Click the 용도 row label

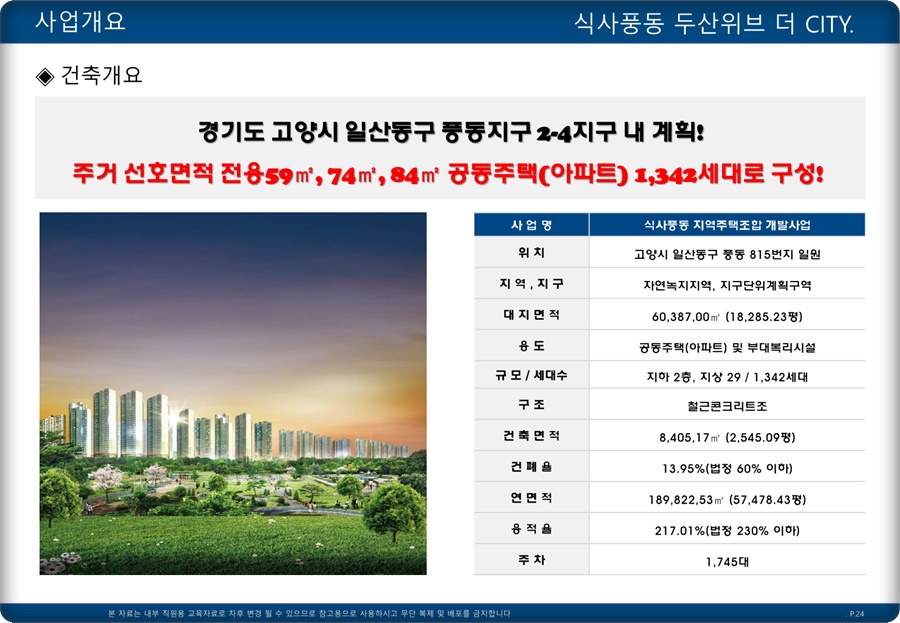(x=532, y=346)
